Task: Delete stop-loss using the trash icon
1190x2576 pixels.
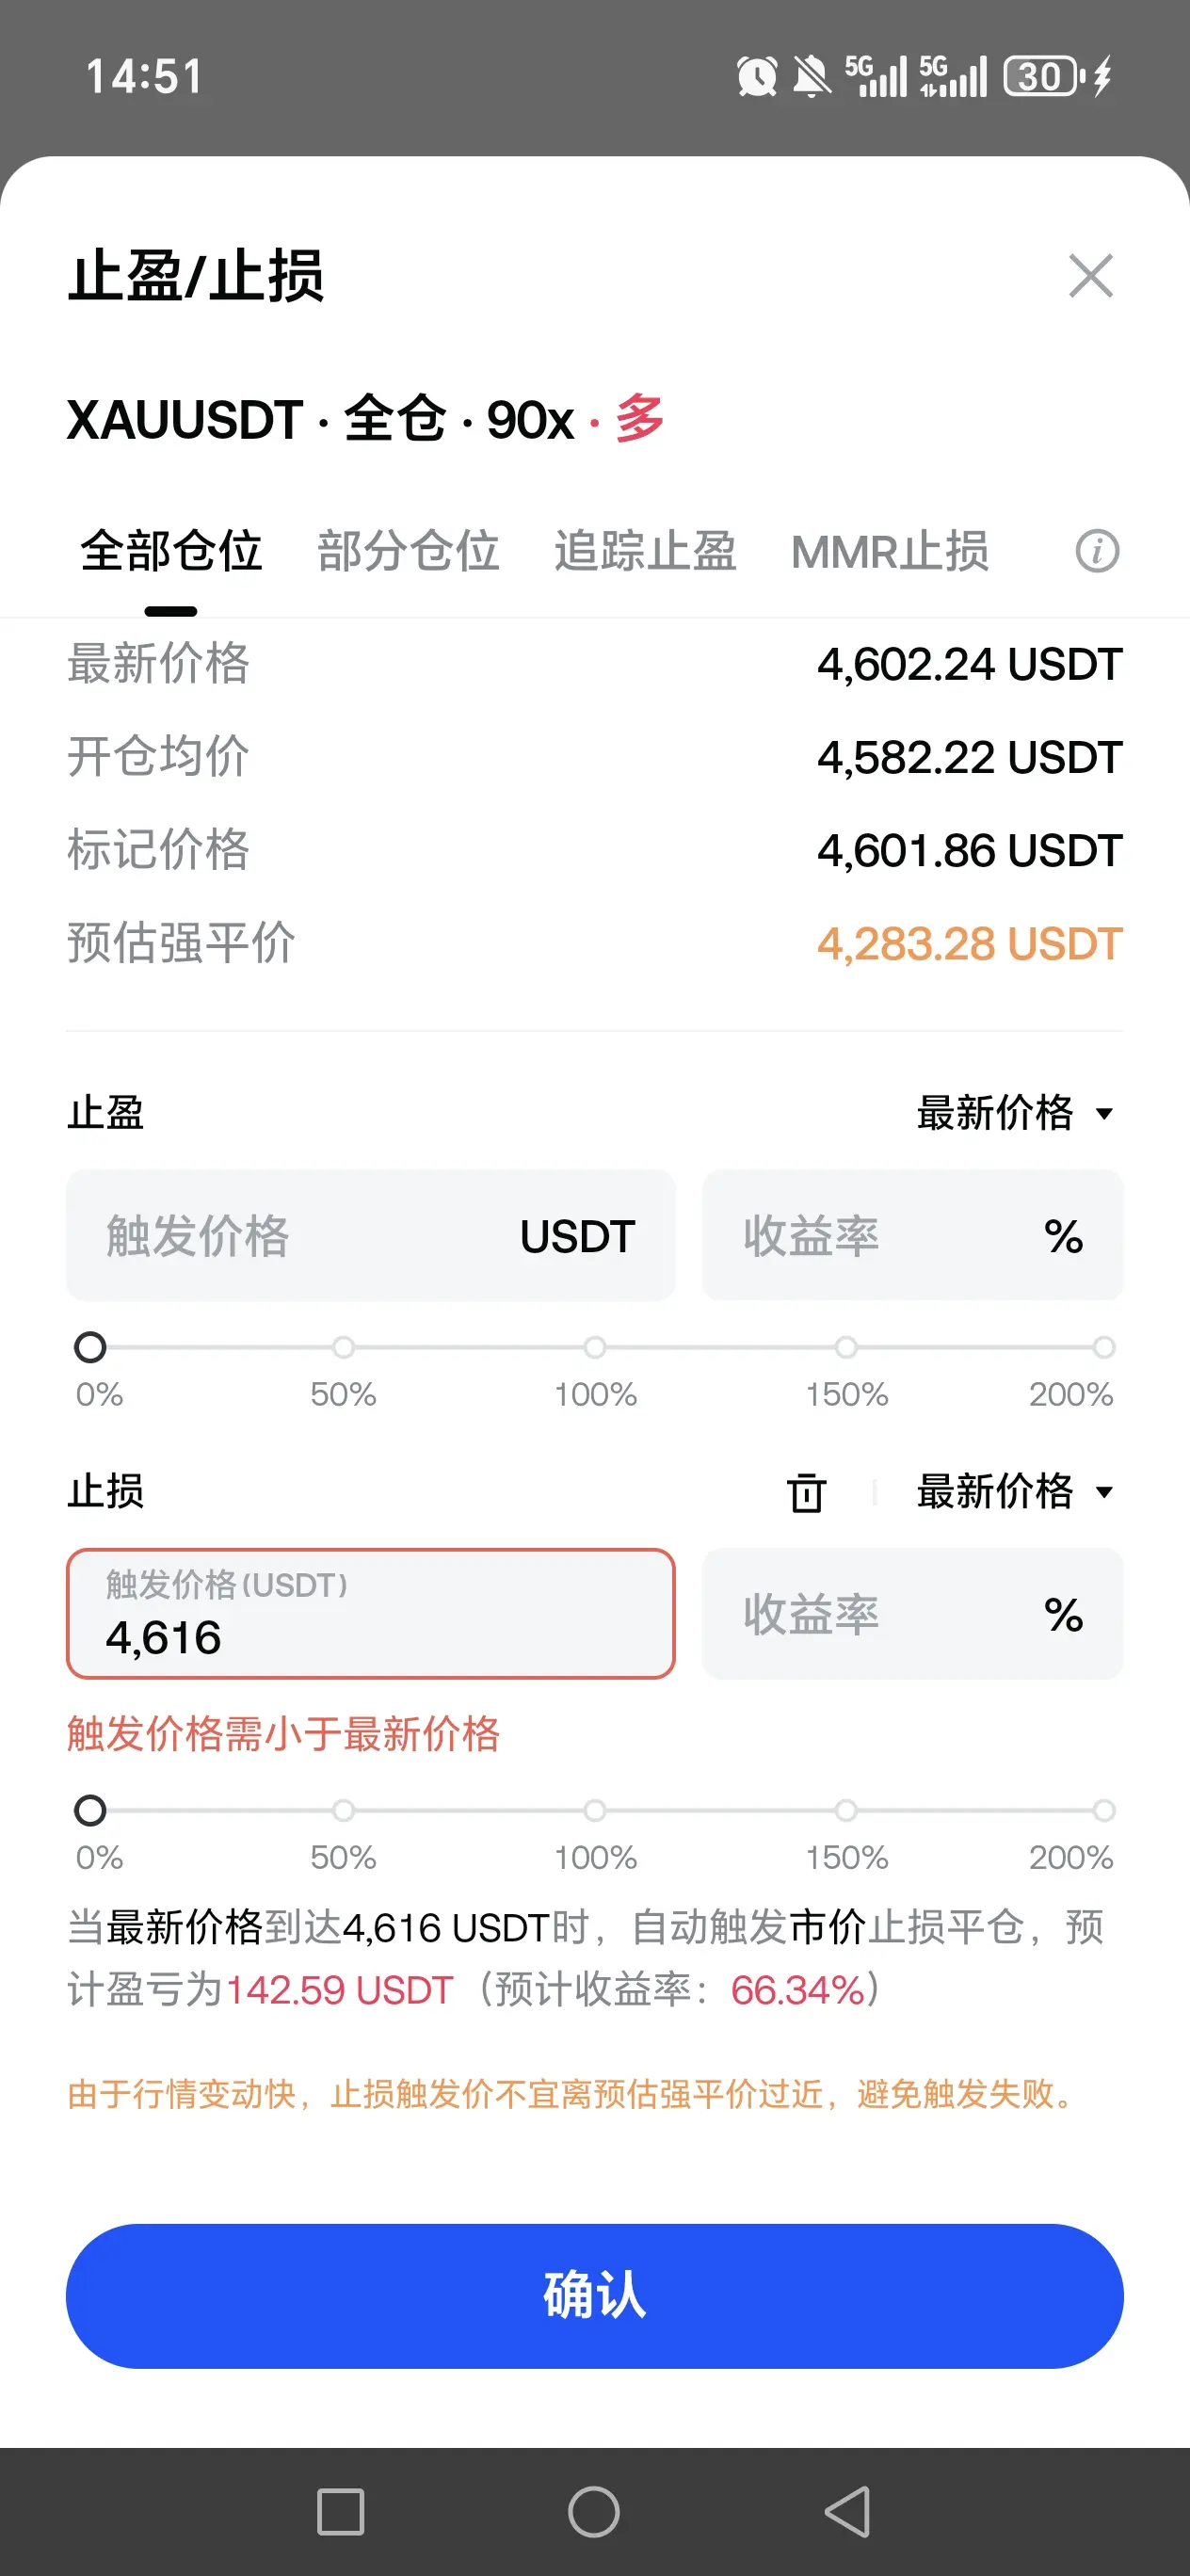Action: (x=806, y=1492)
